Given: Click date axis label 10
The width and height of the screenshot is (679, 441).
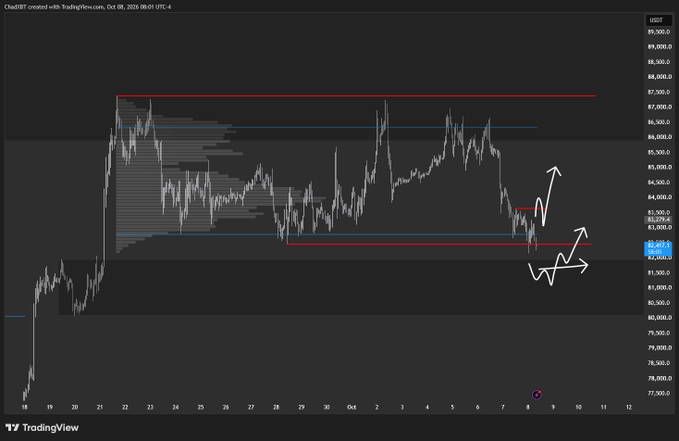Looking at the screenshot, I should tap(579, 407).
